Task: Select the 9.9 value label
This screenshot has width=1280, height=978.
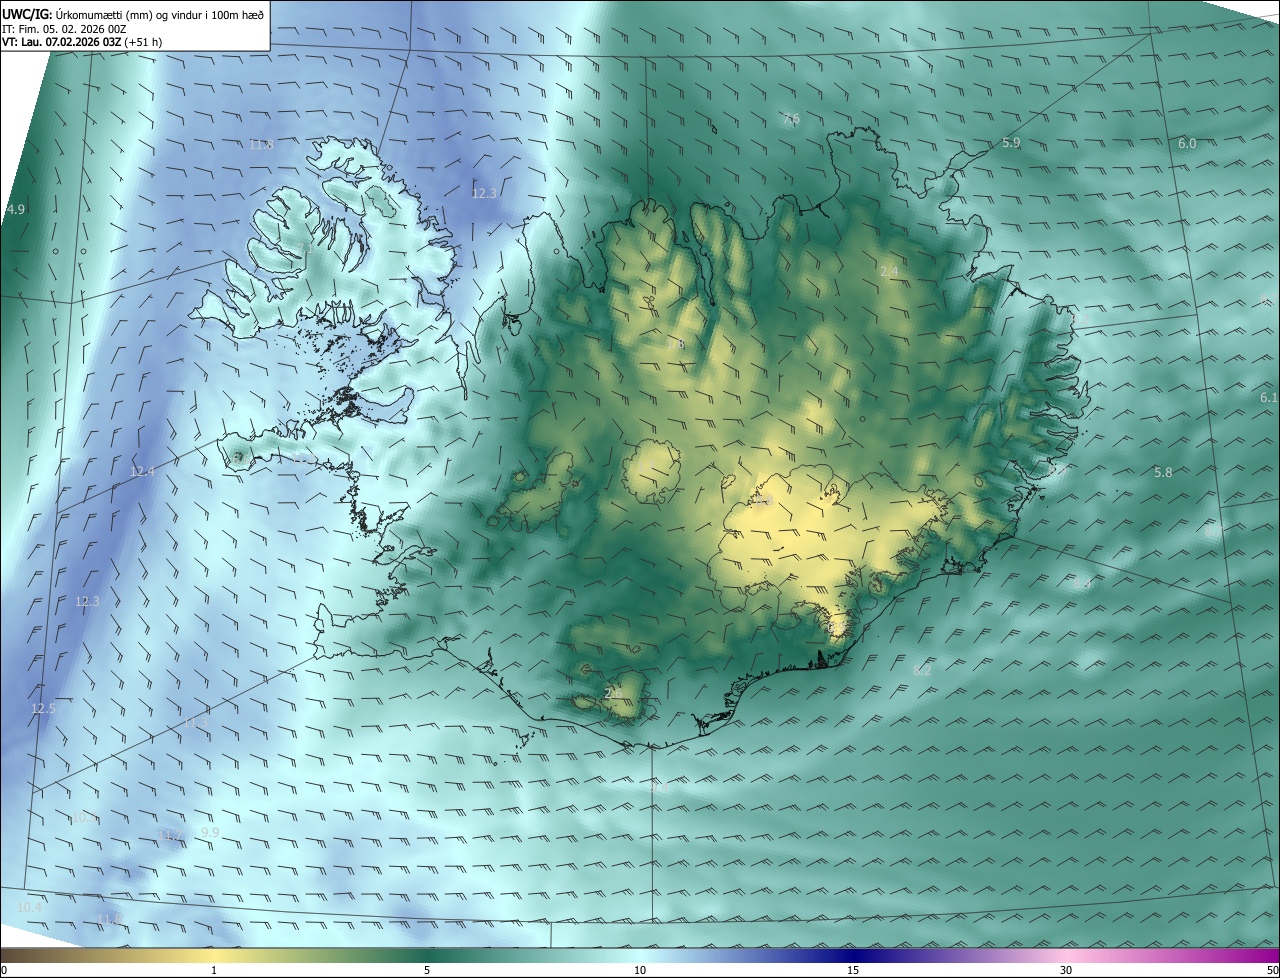Action: pyautogui.click(x=210, y=832)
